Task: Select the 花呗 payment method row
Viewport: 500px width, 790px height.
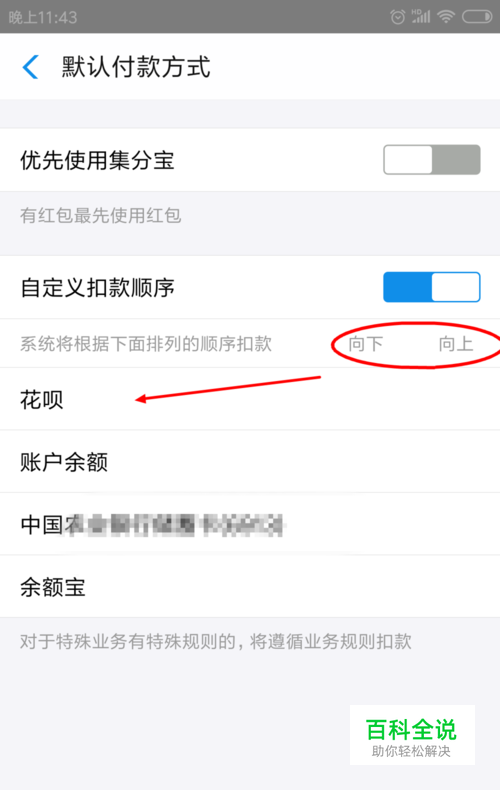Action: click(x=250, y=400)
